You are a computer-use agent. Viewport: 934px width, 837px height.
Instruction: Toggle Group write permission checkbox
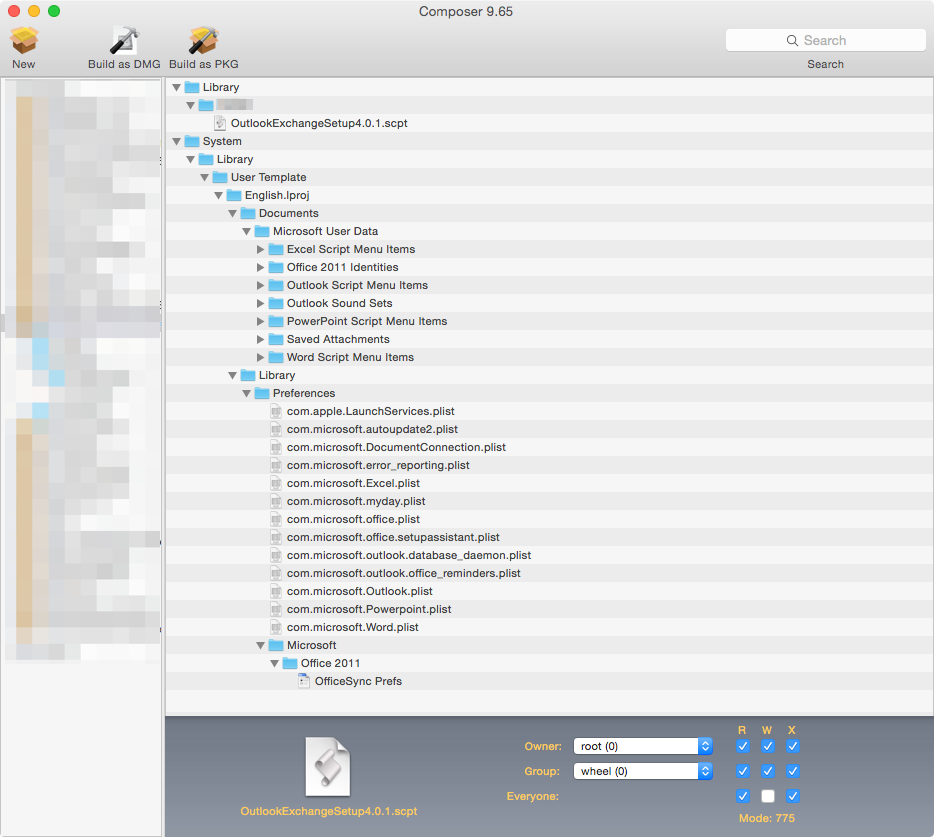pos(768,771)
